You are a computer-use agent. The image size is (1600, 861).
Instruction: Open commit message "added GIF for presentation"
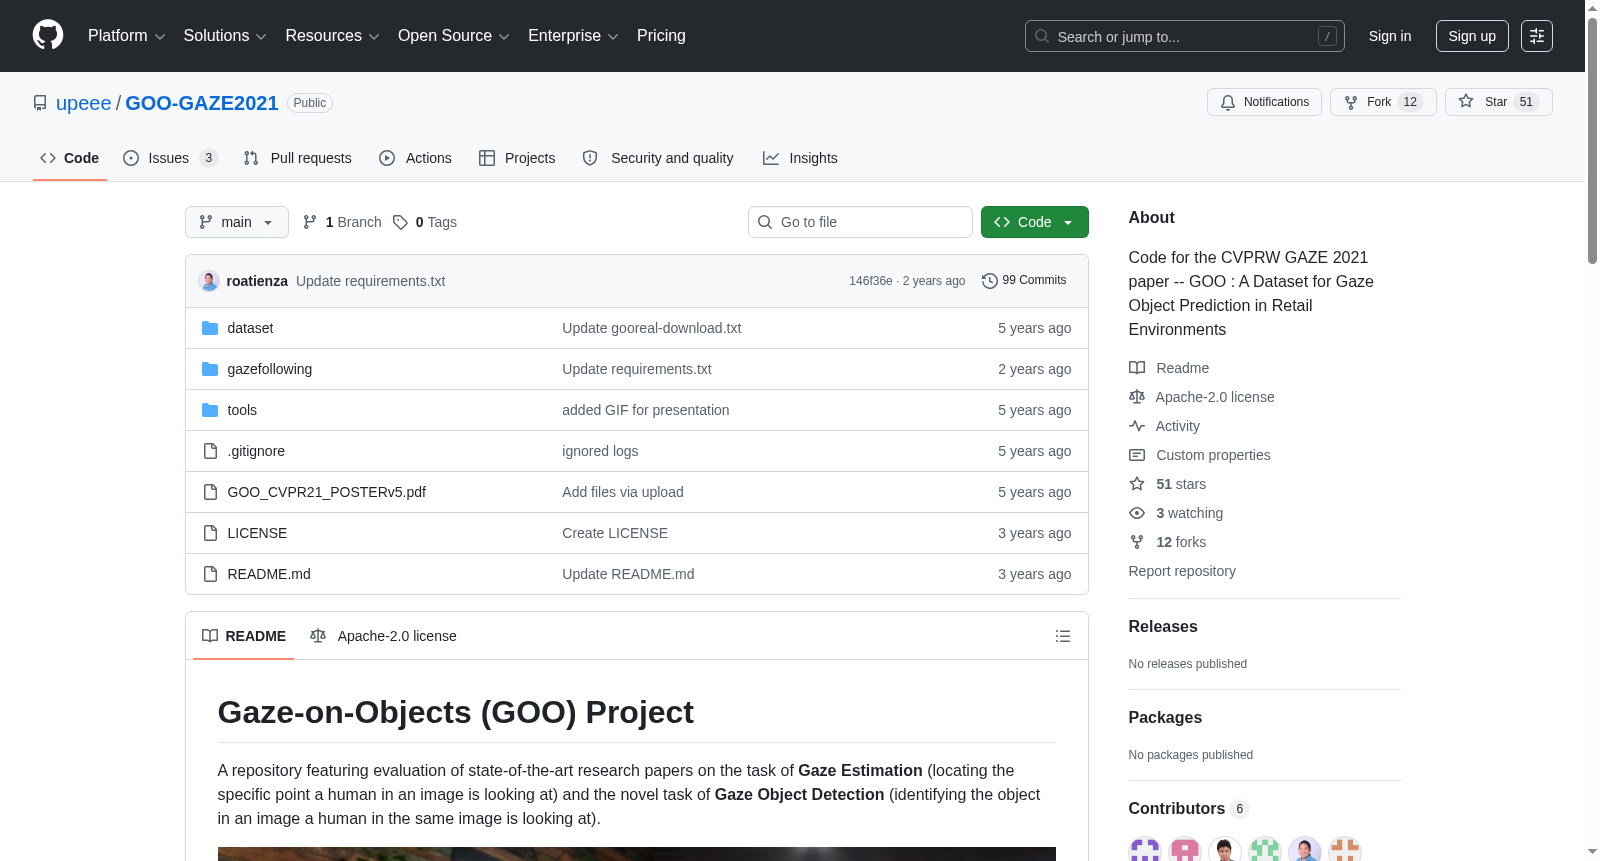pyautogui.click(x=646, y=410)
